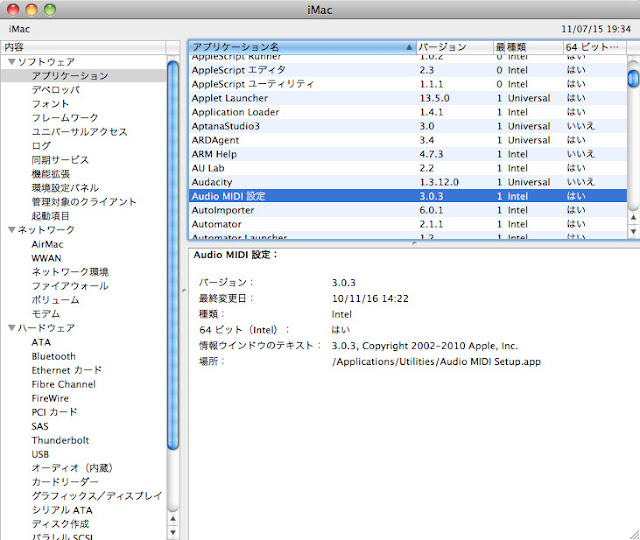Click the yellow minimize window button

(x=31, y=9)
